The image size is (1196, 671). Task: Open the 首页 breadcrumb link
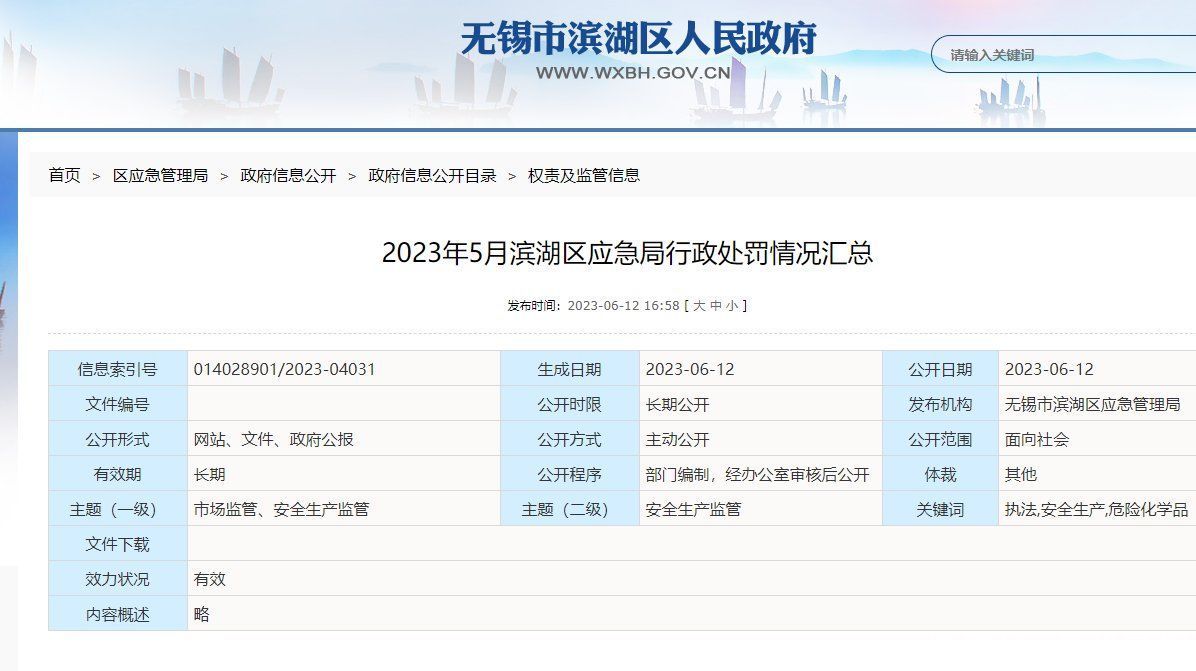64,175
